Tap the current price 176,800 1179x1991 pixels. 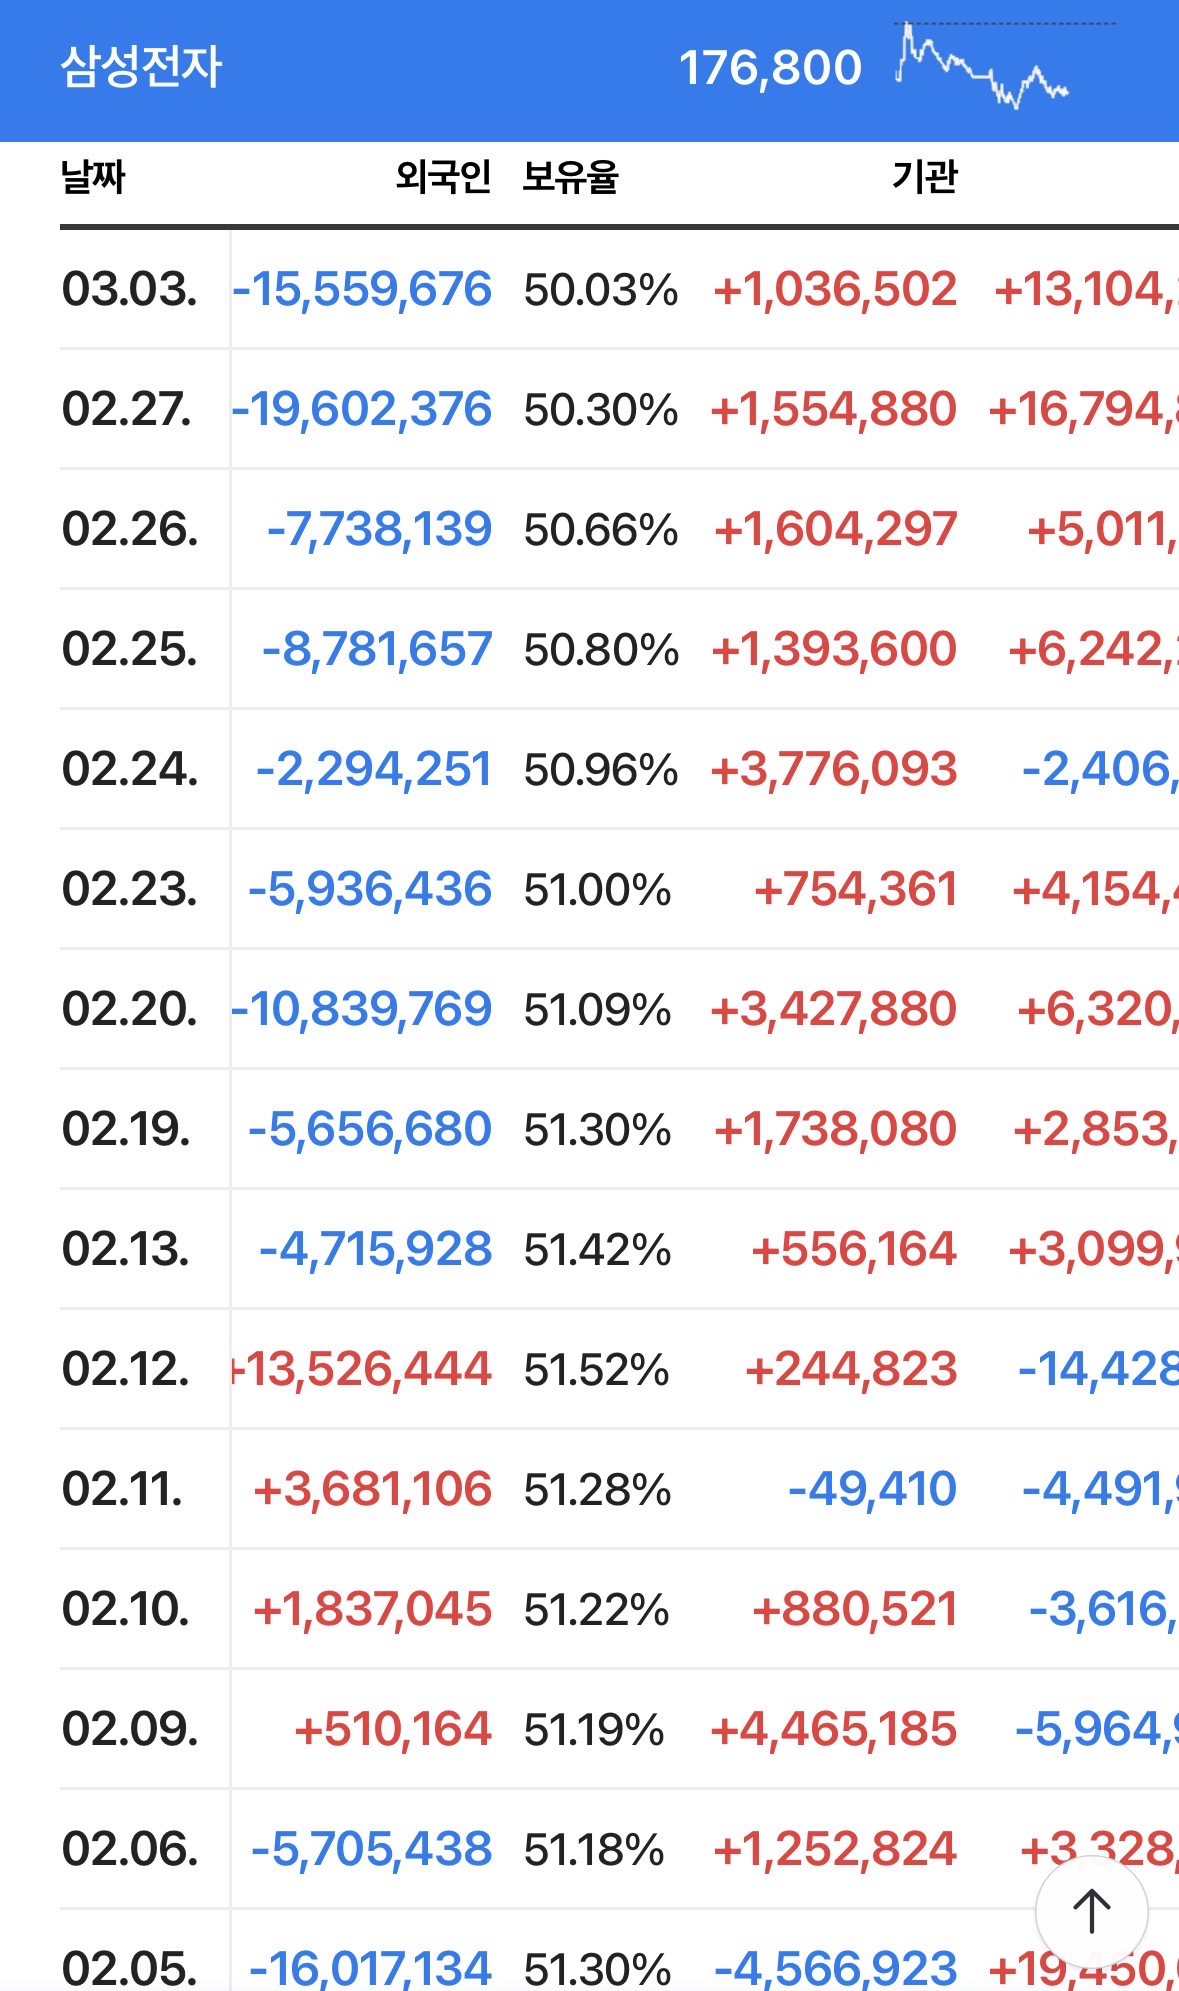click(x=770, y=69)
